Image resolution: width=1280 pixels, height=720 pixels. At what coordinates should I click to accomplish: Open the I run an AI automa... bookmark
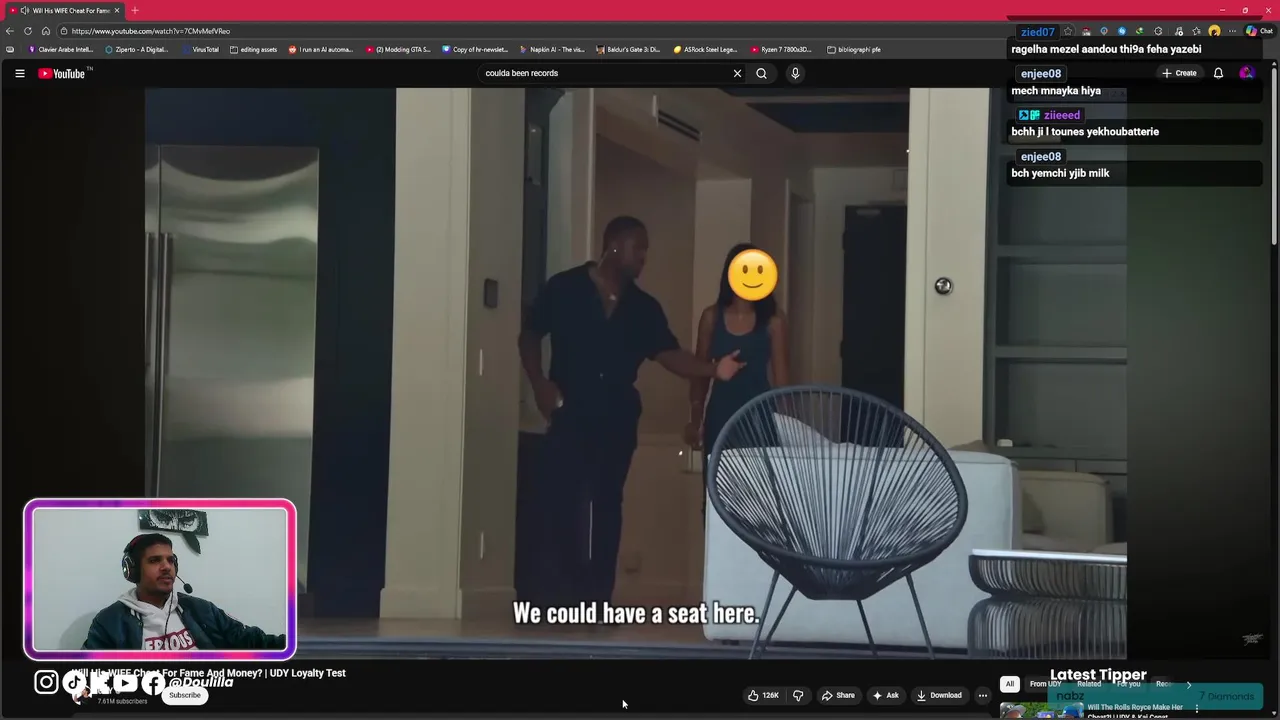click(321, 49)
